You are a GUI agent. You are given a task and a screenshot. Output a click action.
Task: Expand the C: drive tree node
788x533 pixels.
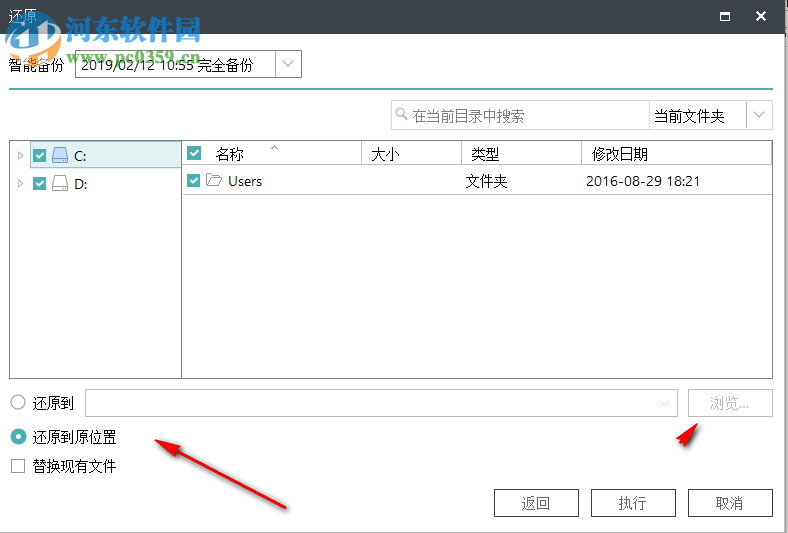click(20, 155)
